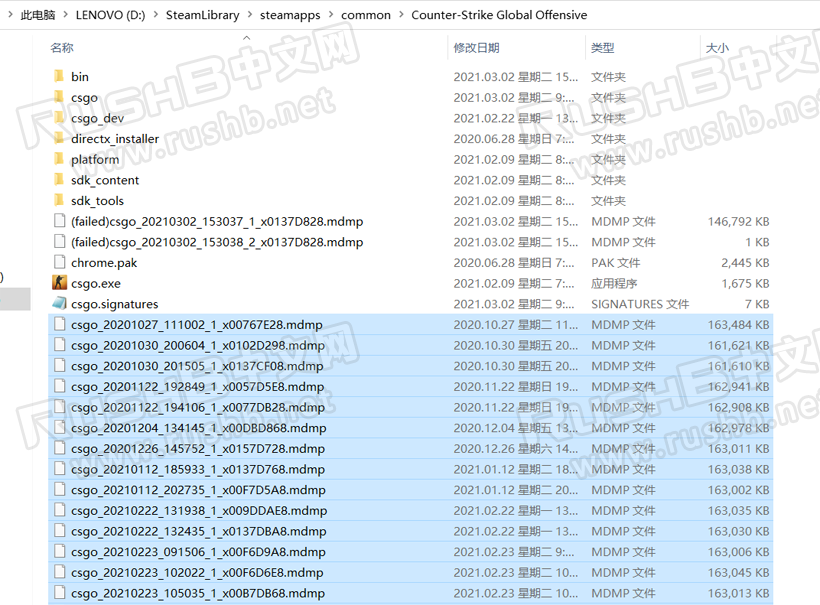The height and width of the screenshot is (605, 820).
Task: Sort files by 修改日期 column header
Action: (x=475, y=48)
